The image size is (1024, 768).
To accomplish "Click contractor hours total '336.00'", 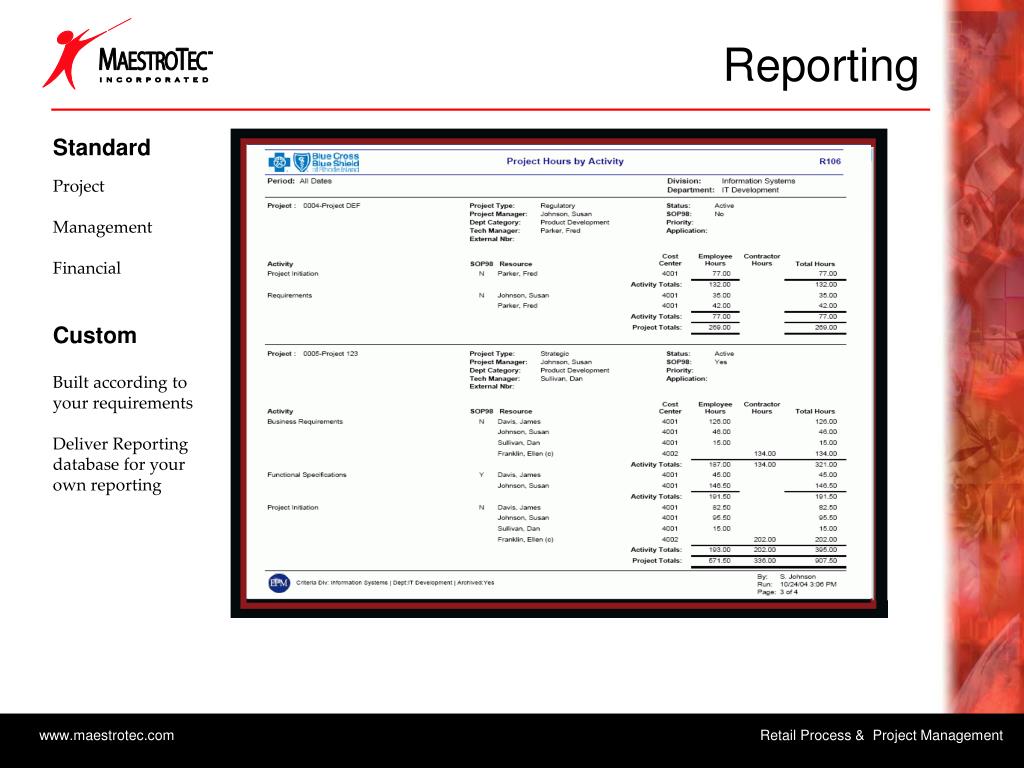I will pos(765,560).
